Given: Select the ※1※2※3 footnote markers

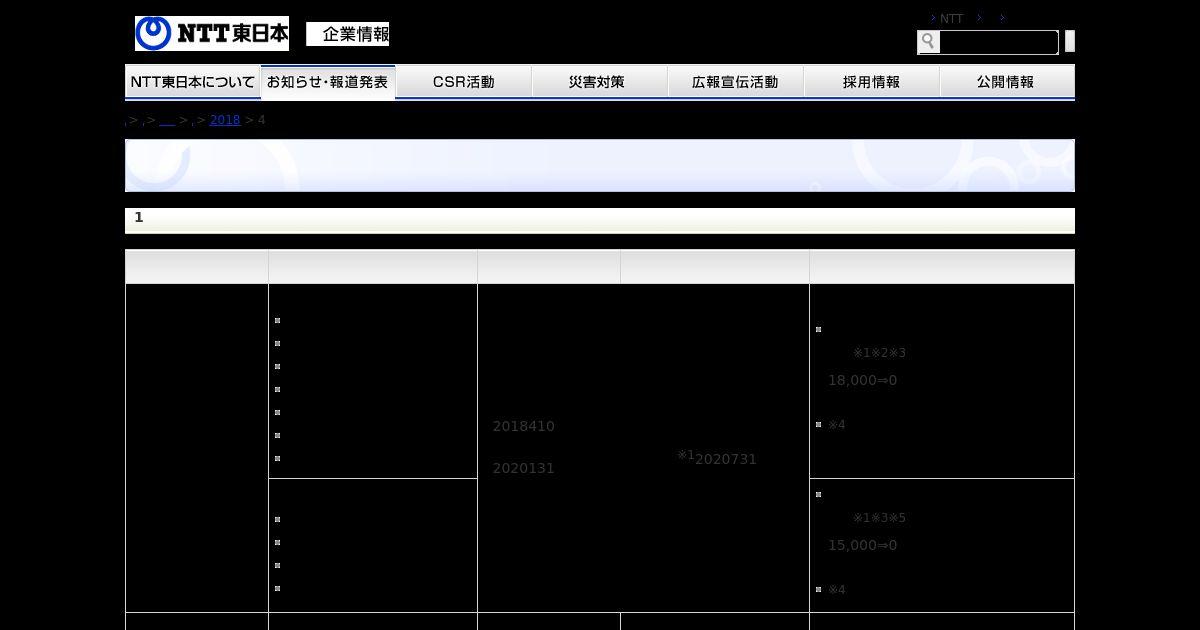Looking at the screenshot, I should click(879, 353).
